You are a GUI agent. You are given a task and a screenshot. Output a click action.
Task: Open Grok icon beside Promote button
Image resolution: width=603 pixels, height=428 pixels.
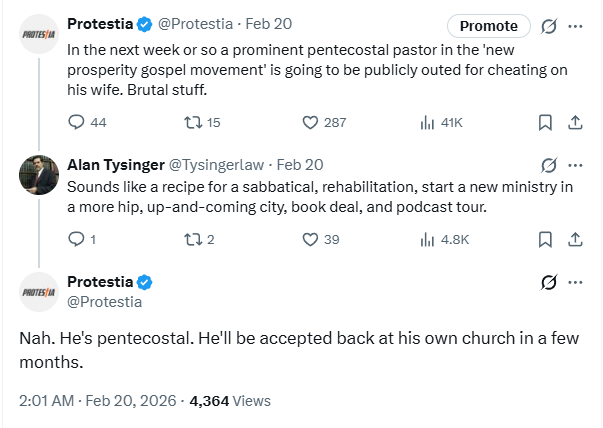(547, 26)
